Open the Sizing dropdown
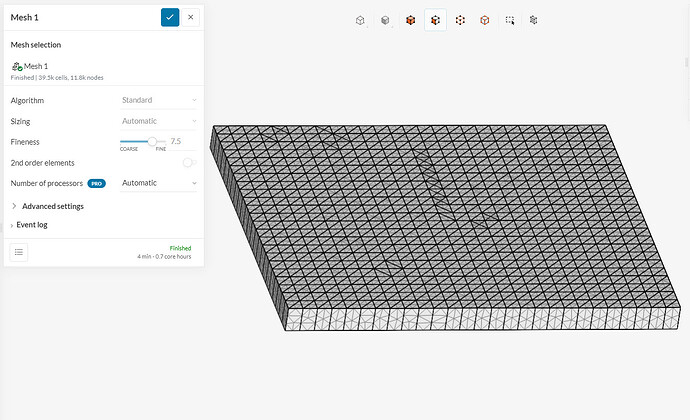 (x=158, y=121)
